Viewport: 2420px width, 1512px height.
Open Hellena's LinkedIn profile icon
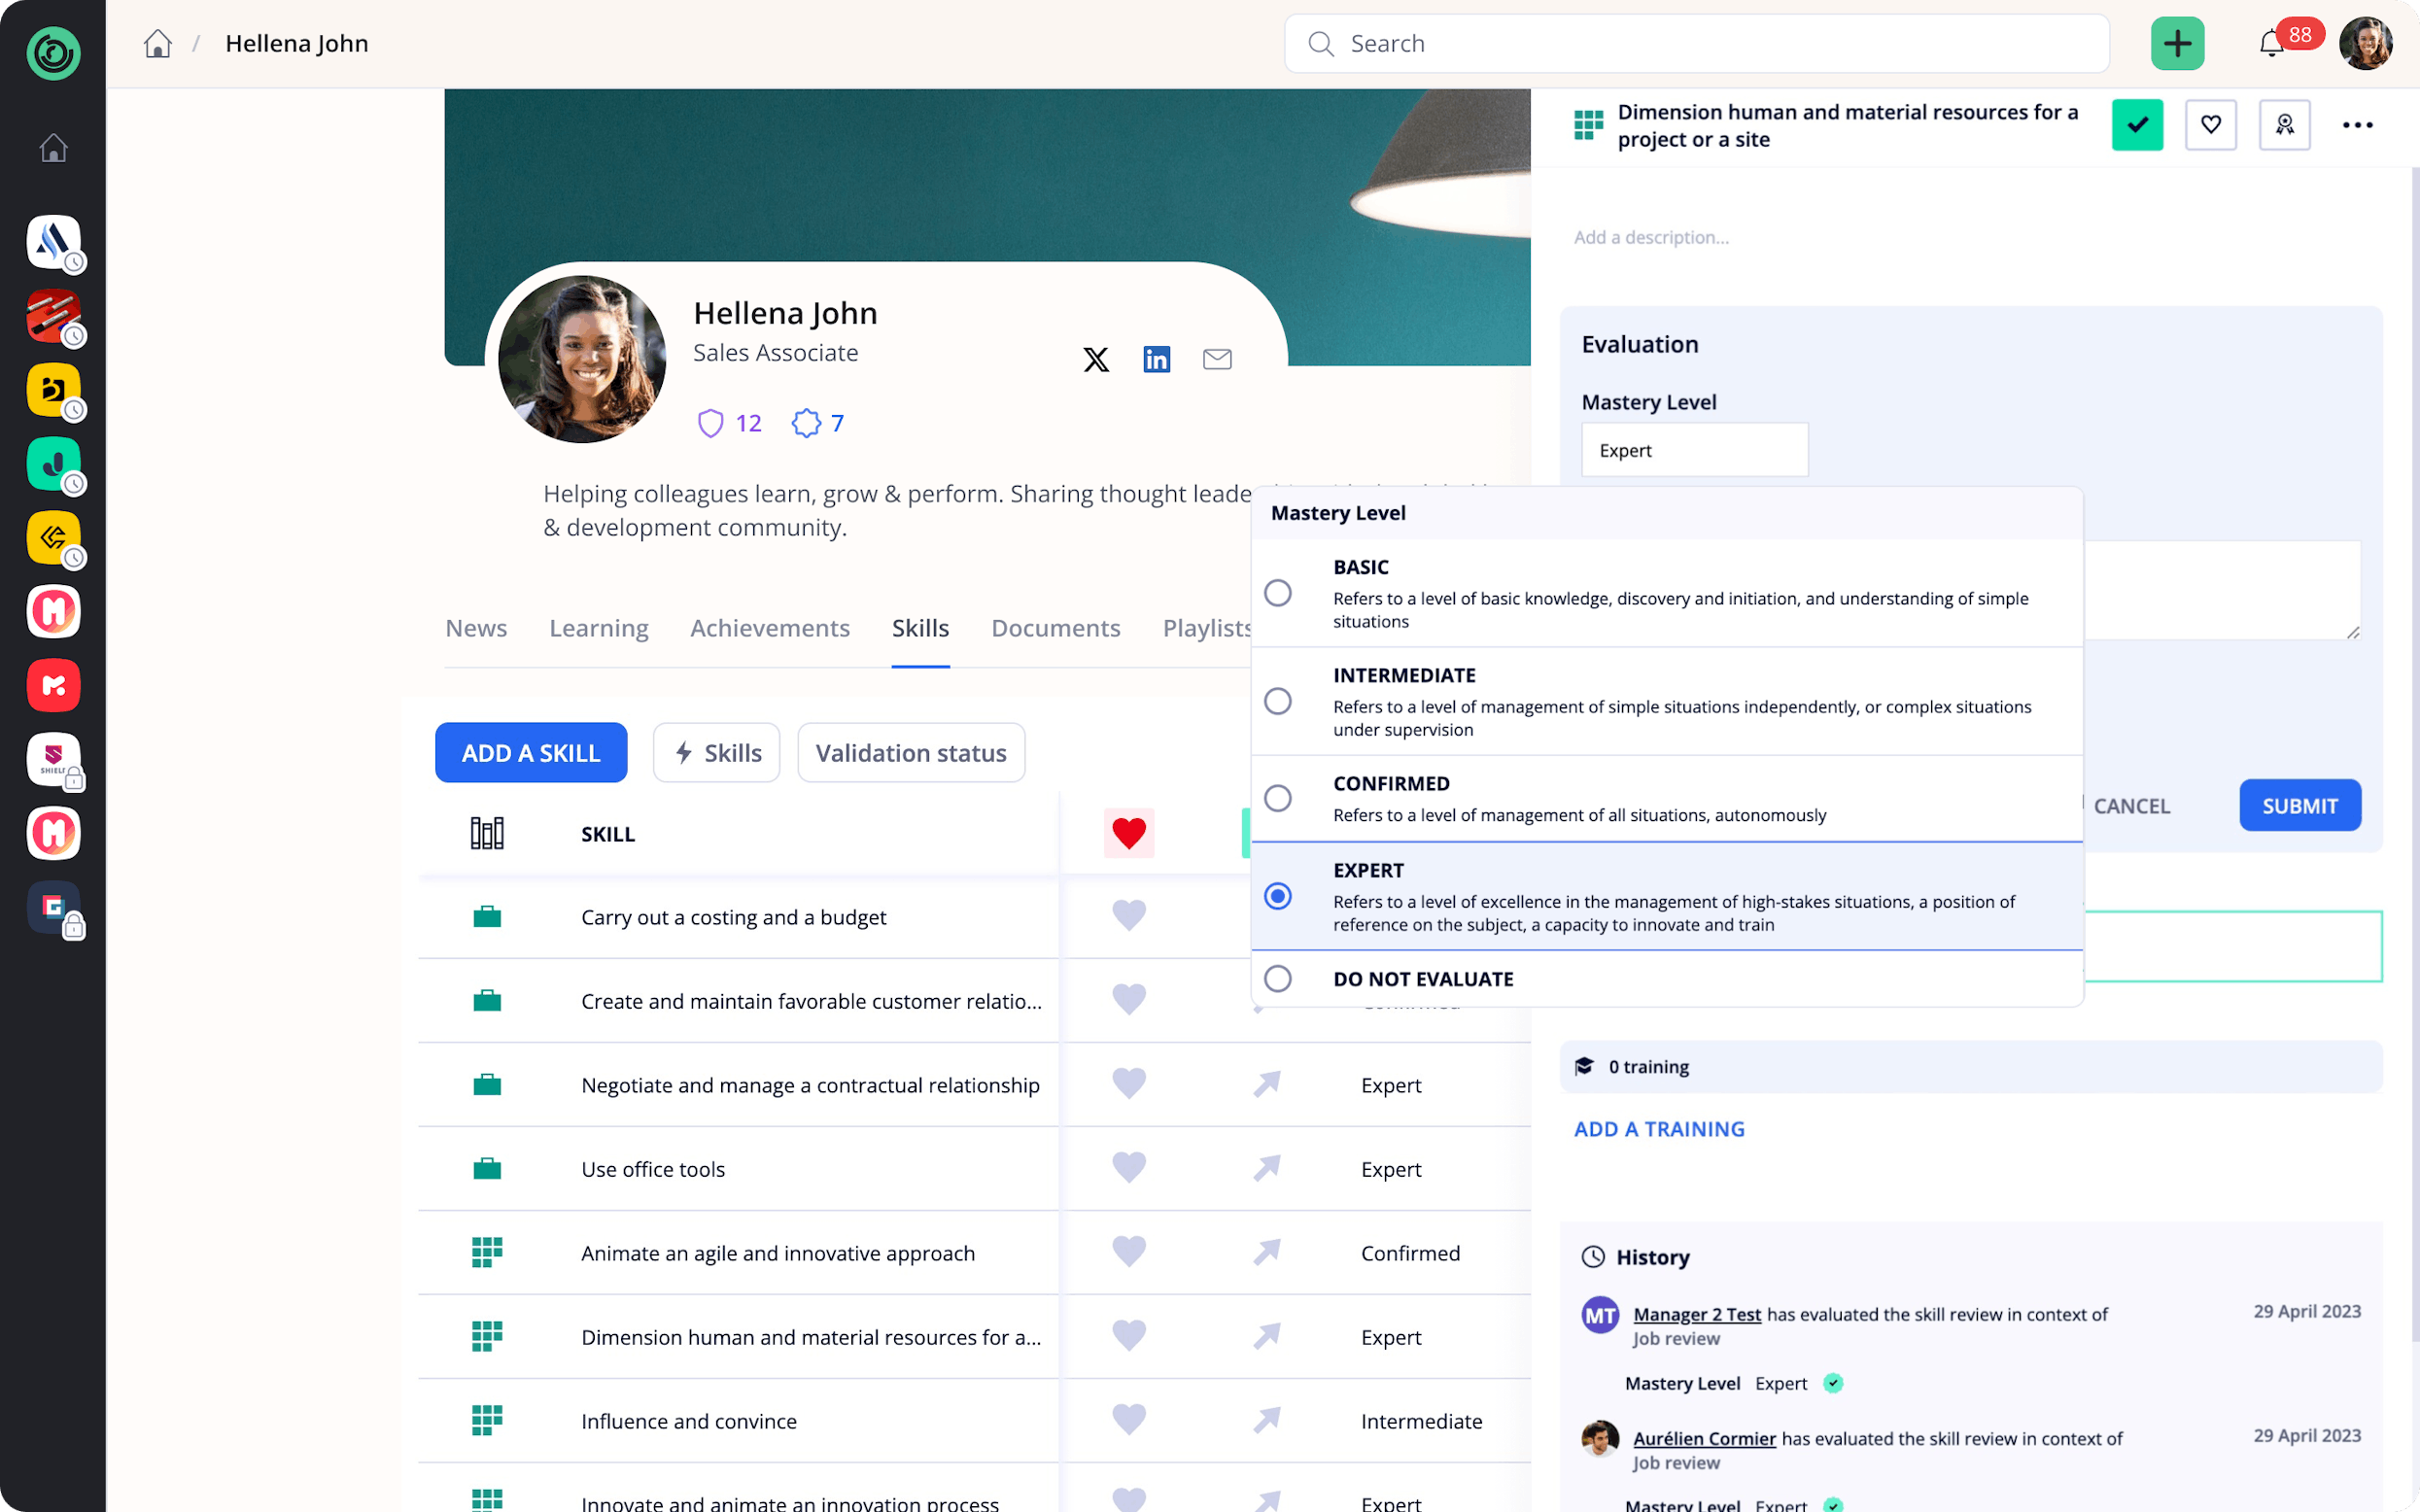[1156, 359]
